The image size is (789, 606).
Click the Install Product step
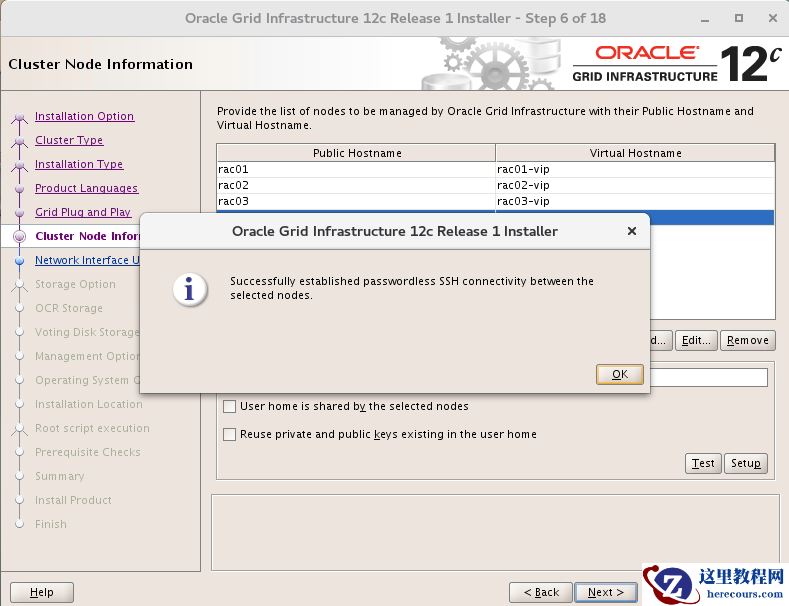point(73,500)
